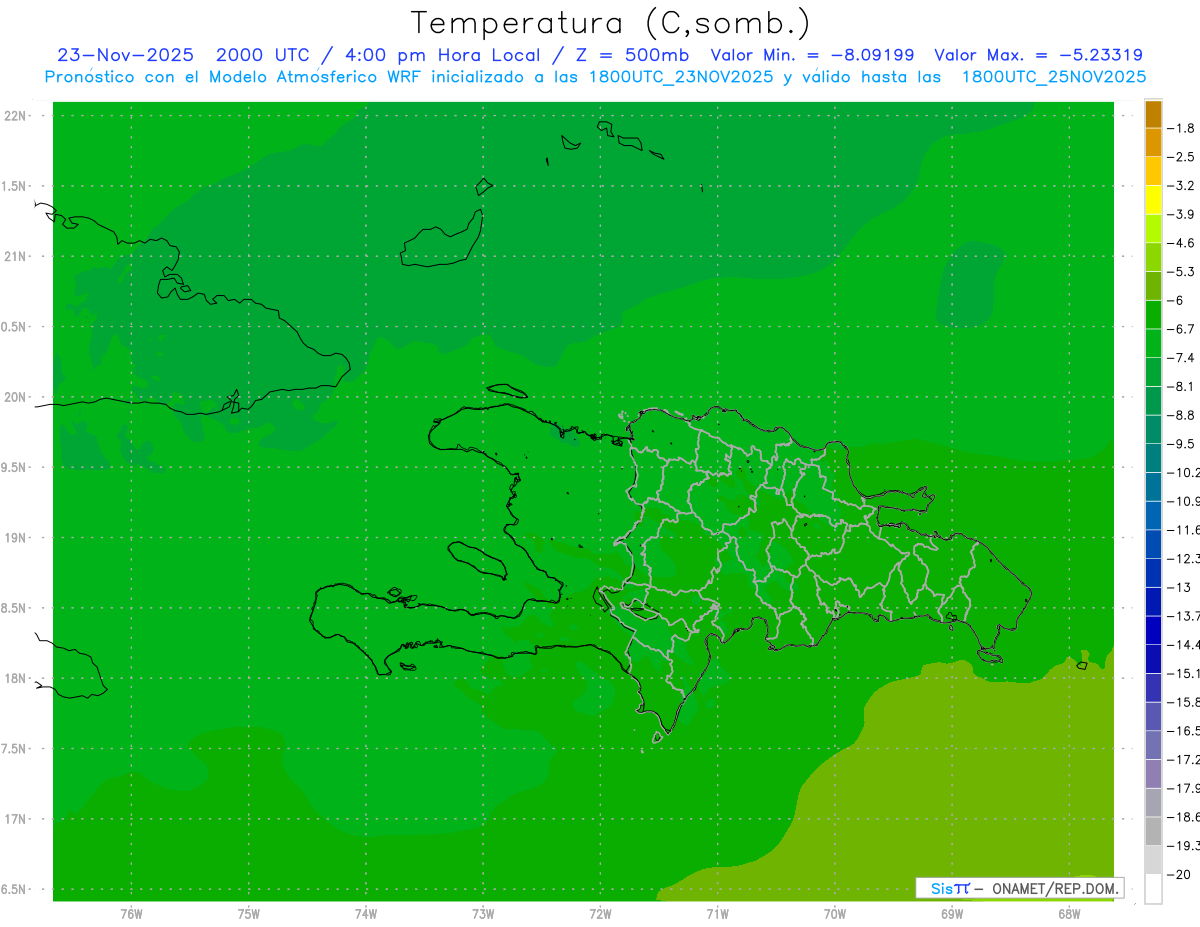The image size is (1200, 927).
Task: Pick the yellow swatch between -3.2 and -3.9
Action: [1153, 200]
